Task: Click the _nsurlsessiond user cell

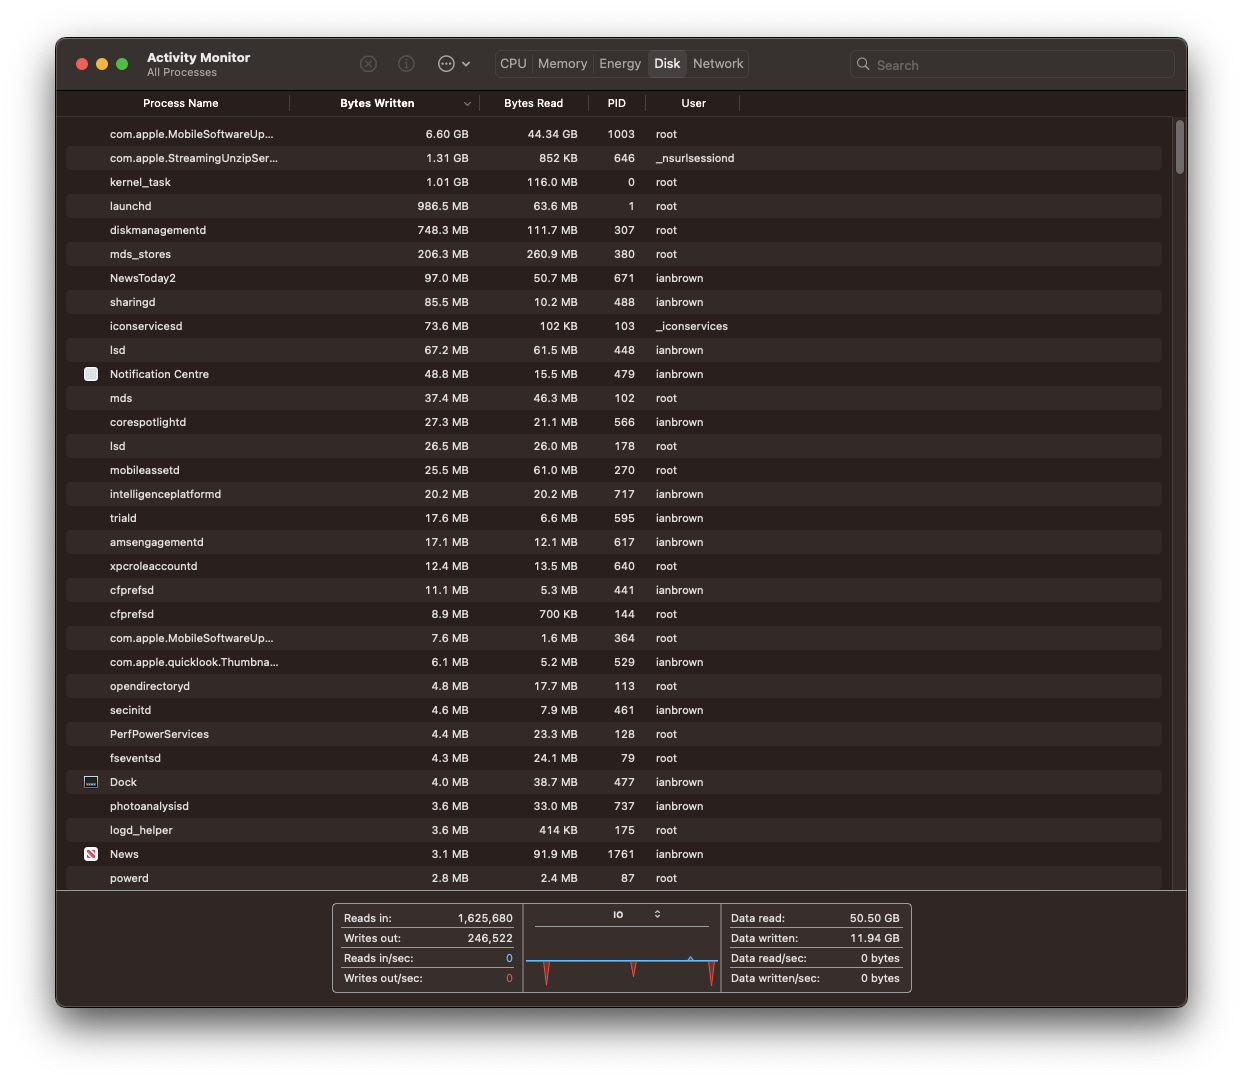Action: [x=695, y=158]
